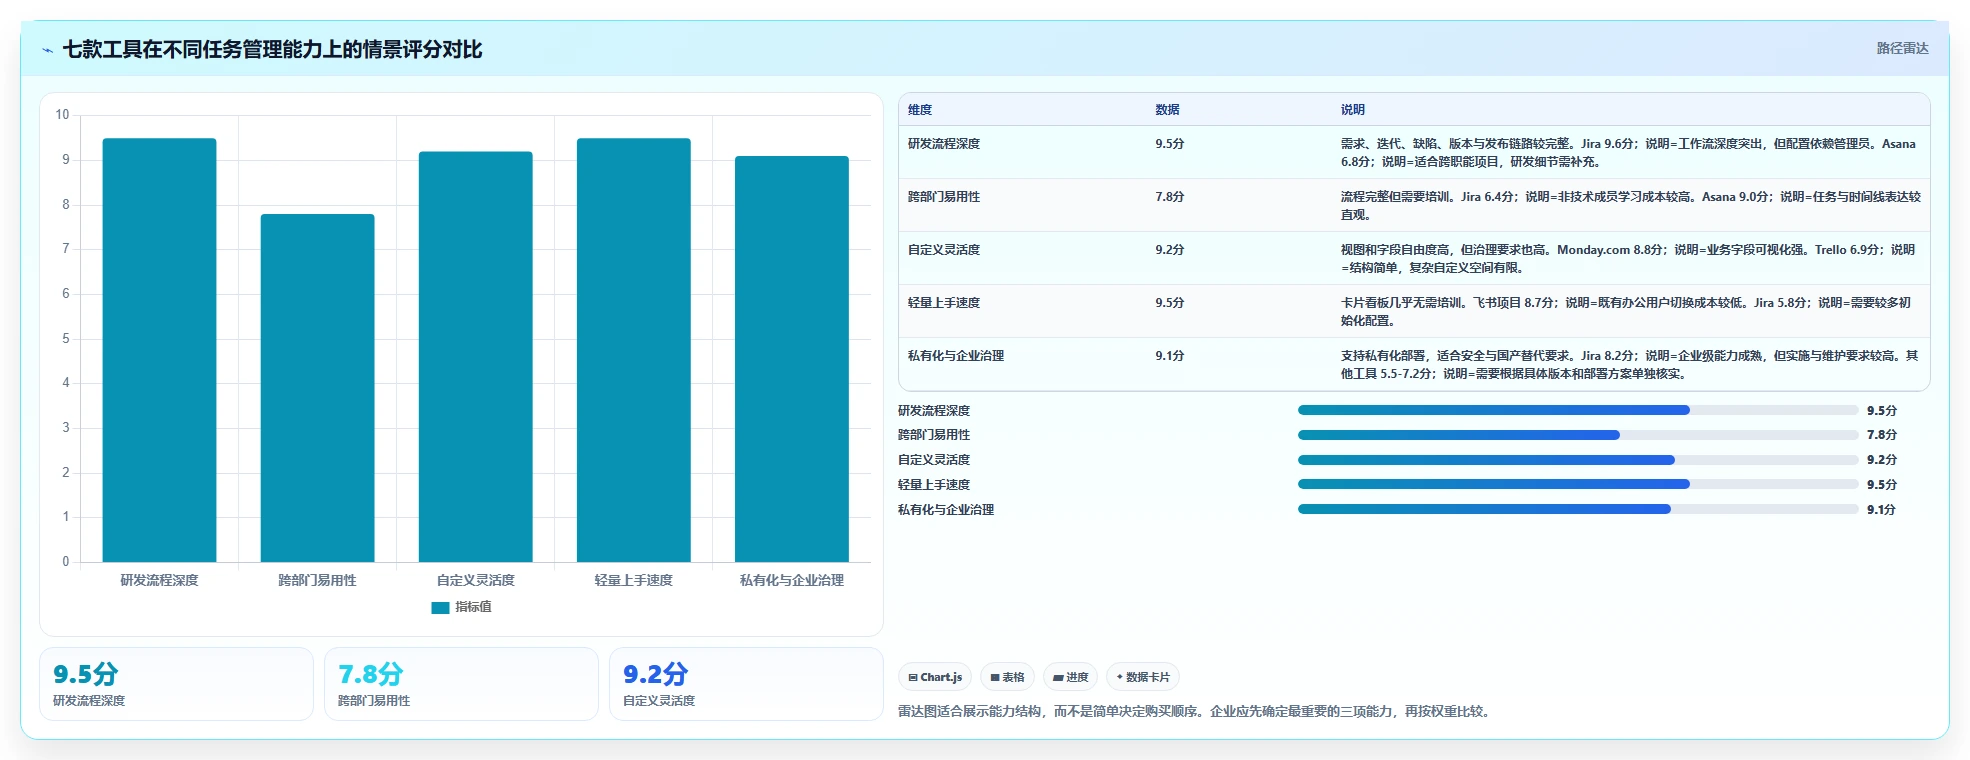Open the 7.8分 跨部门易用性 stat card
Viewport: 1970px width, 760px height.
(461, 684)
